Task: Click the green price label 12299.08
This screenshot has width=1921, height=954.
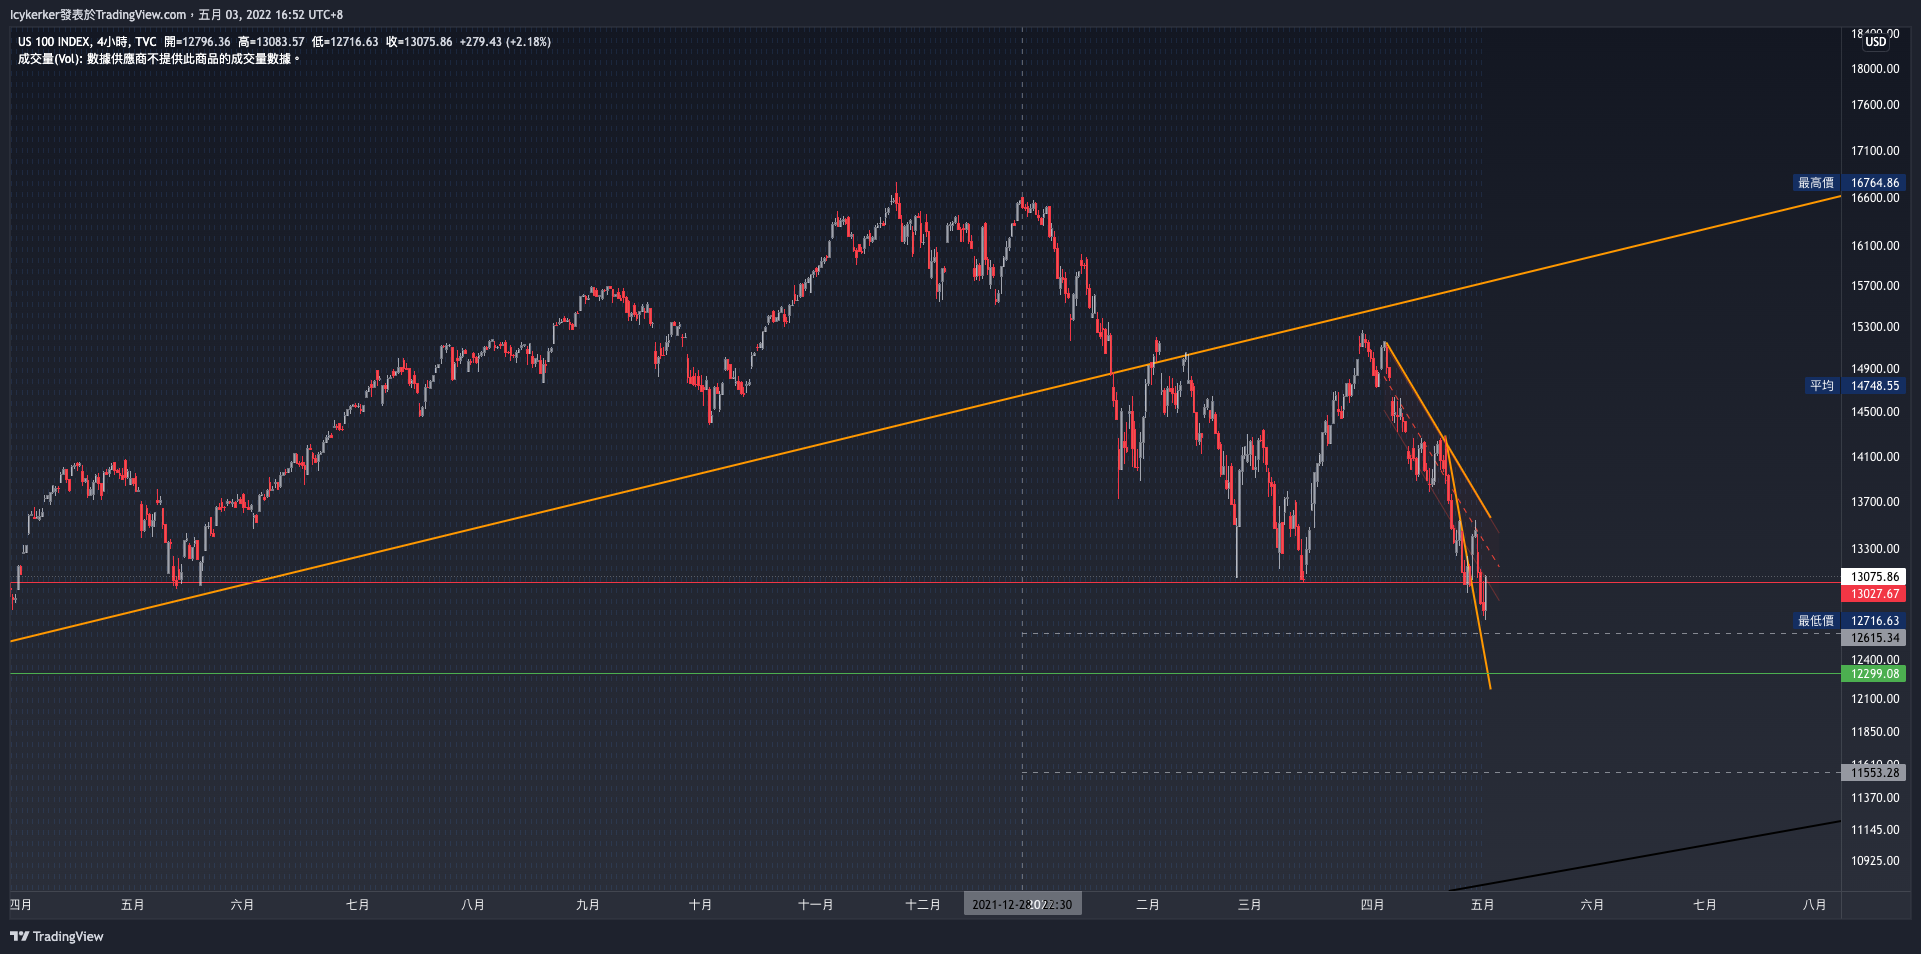Action: click(x=1873, y=674)
